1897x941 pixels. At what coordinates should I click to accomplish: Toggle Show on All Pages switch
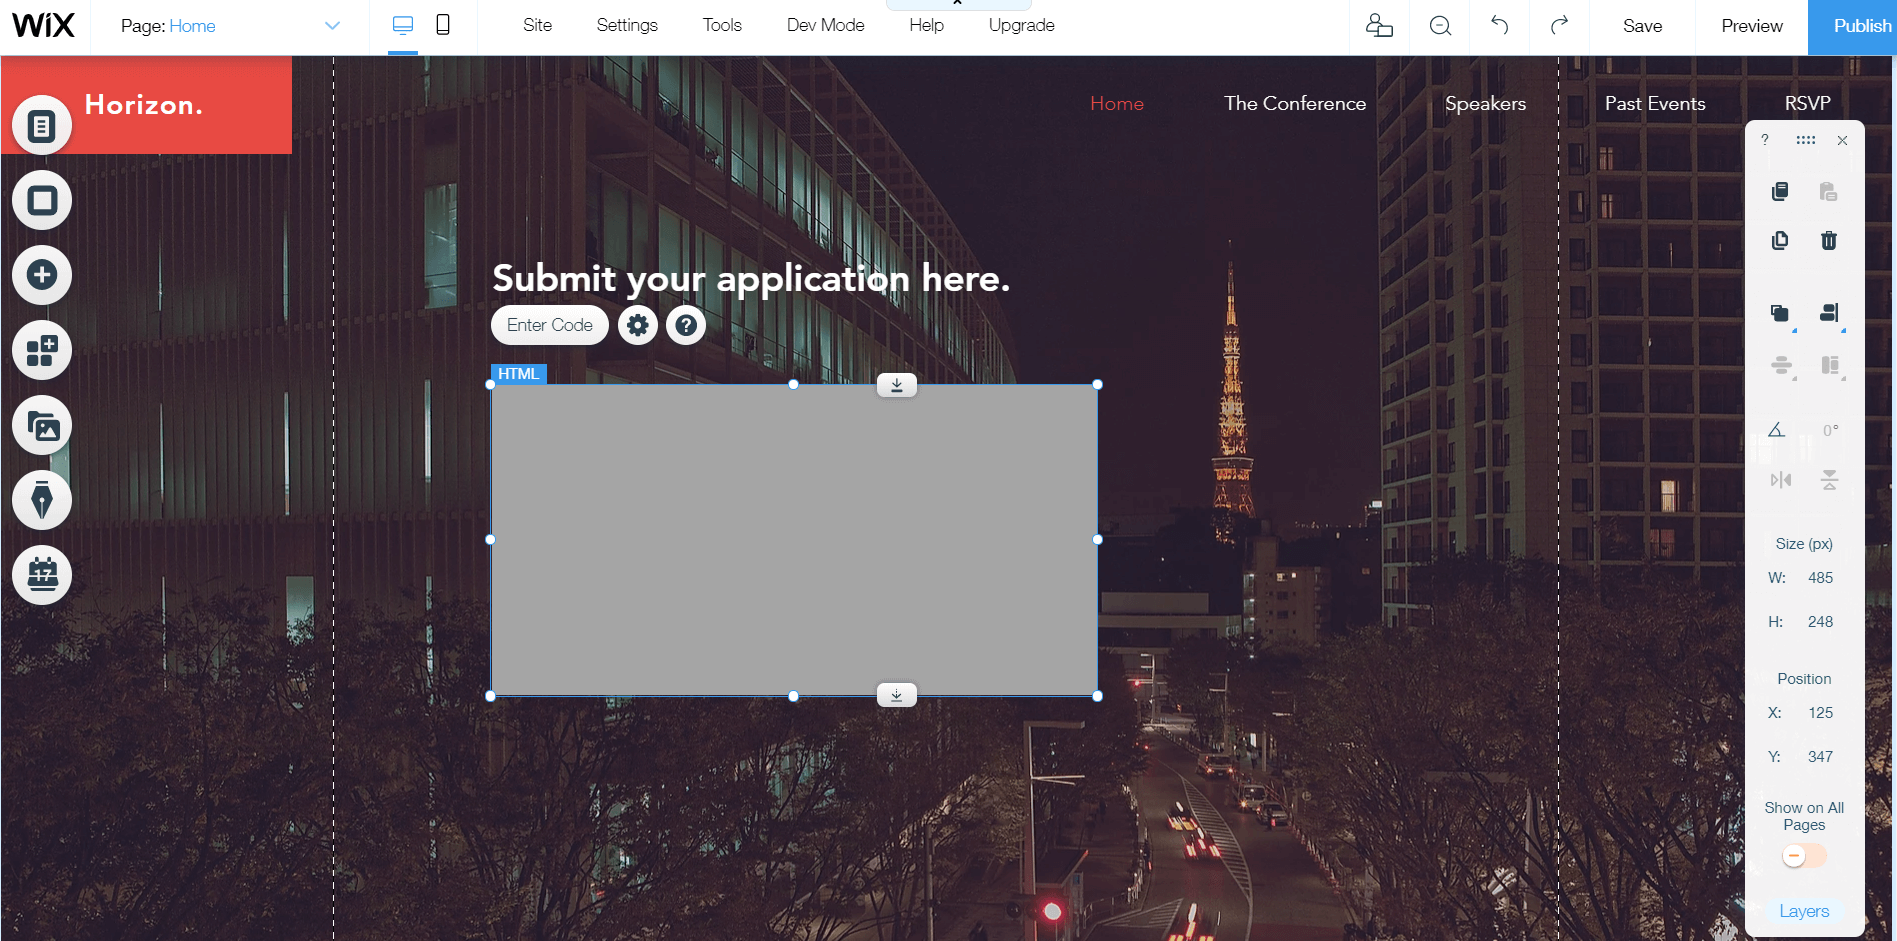(1803, 856)
